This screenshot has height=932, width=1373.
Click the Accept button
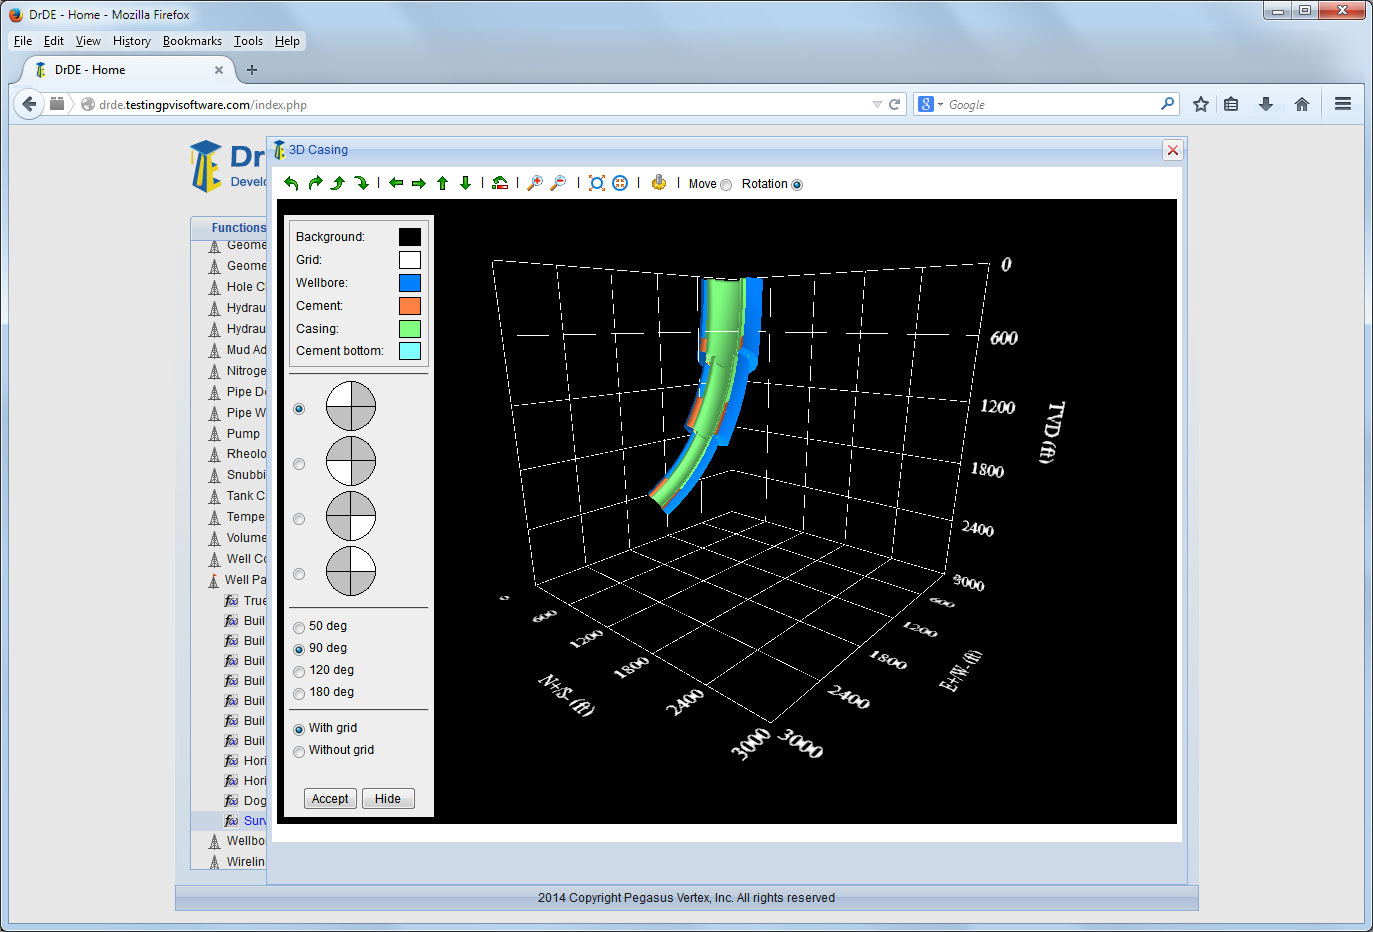click(x=330, y=799)
